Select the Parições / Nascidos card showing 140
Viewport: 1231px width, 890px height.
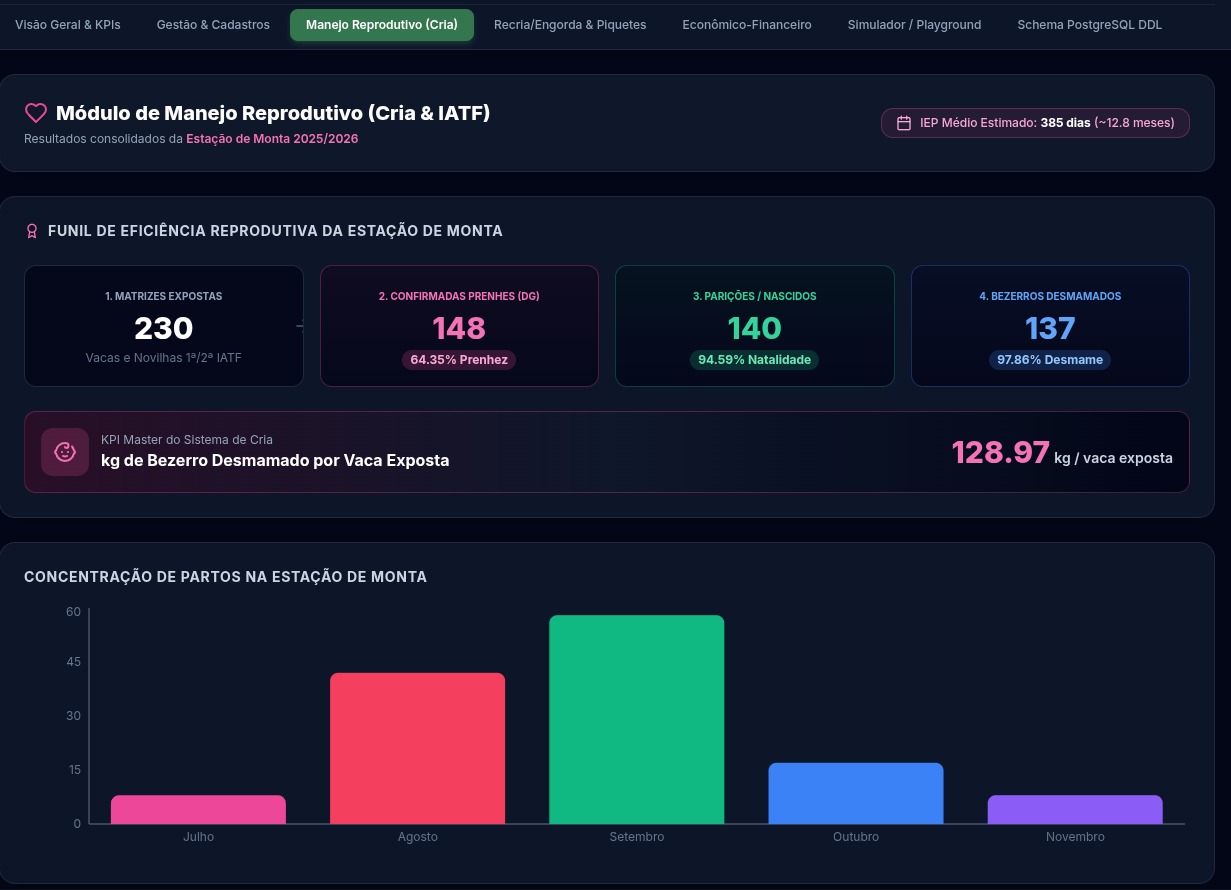(x=754, y=326)
